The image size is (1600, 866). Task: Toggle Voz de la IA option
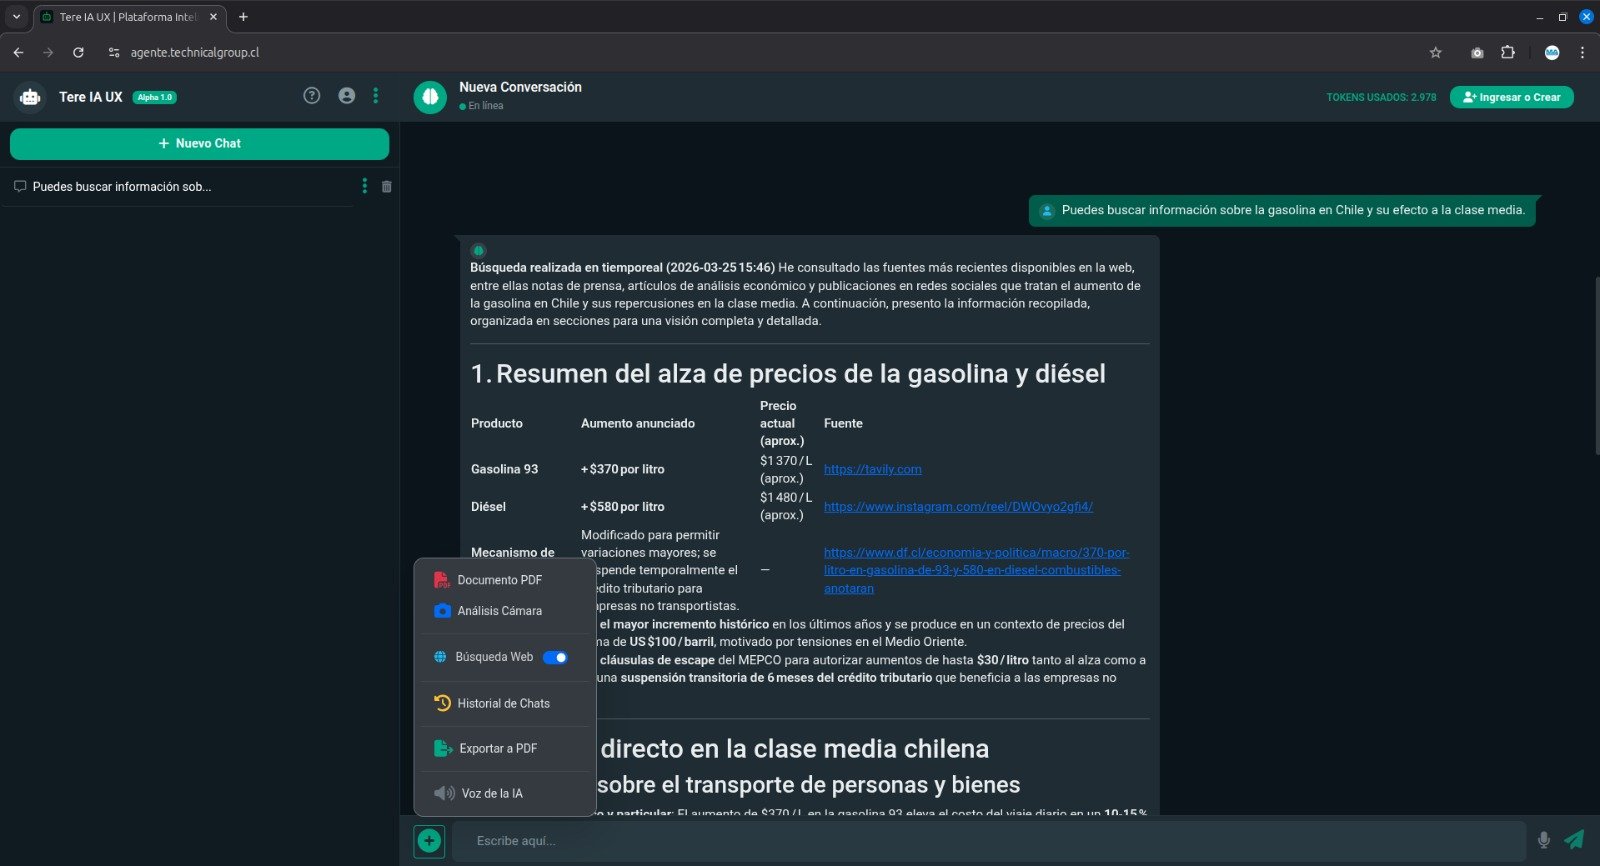[491, 794]
